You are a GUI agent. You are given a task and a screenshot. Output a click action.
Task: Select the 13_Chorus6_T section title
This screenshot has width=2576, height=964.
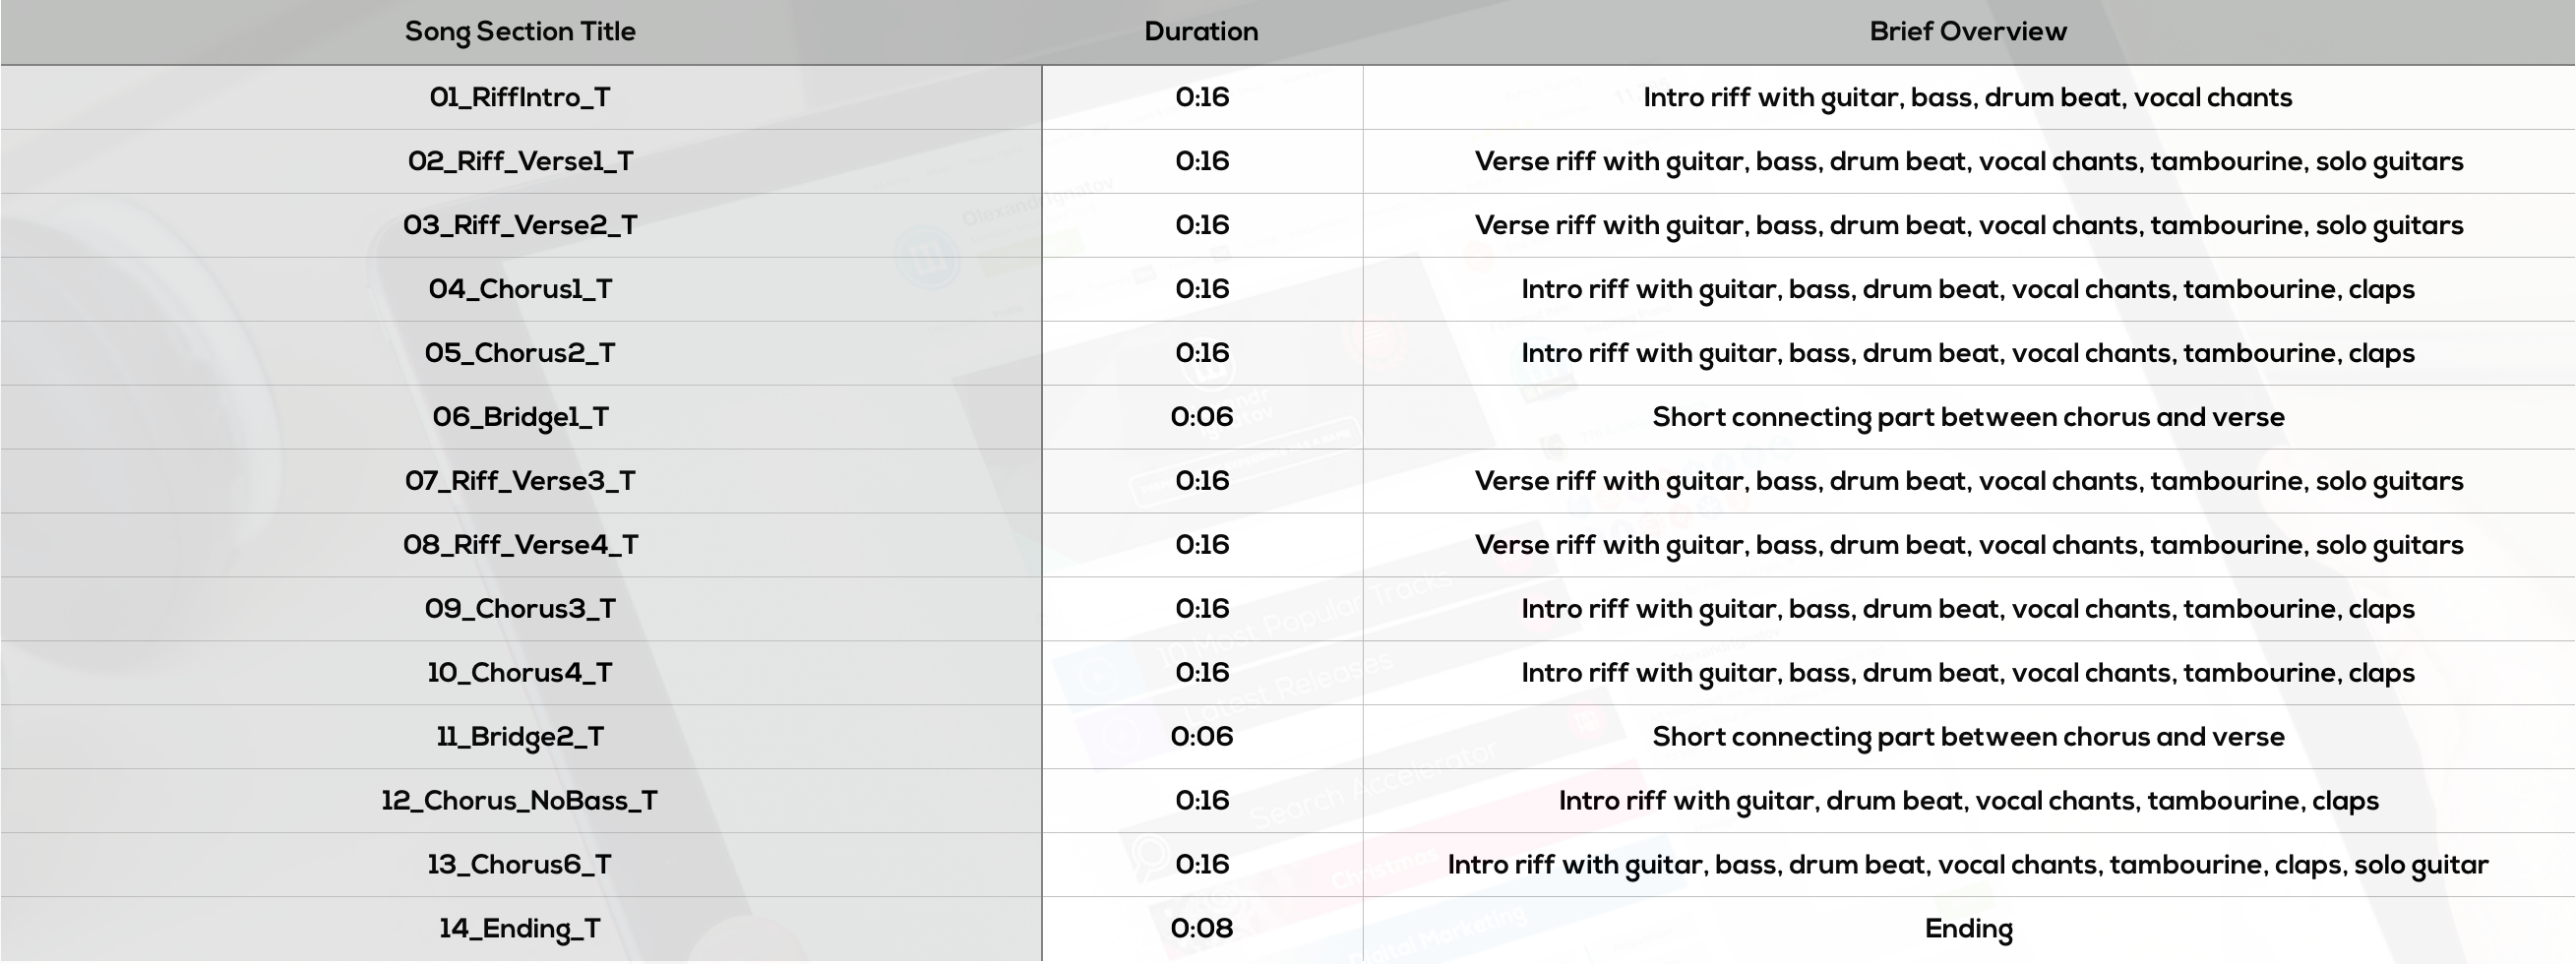click(x=520, y=866)
